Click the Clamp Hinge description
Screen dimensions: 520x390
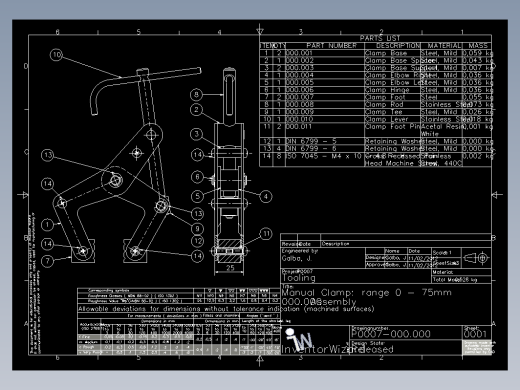(x=387, y=90)
